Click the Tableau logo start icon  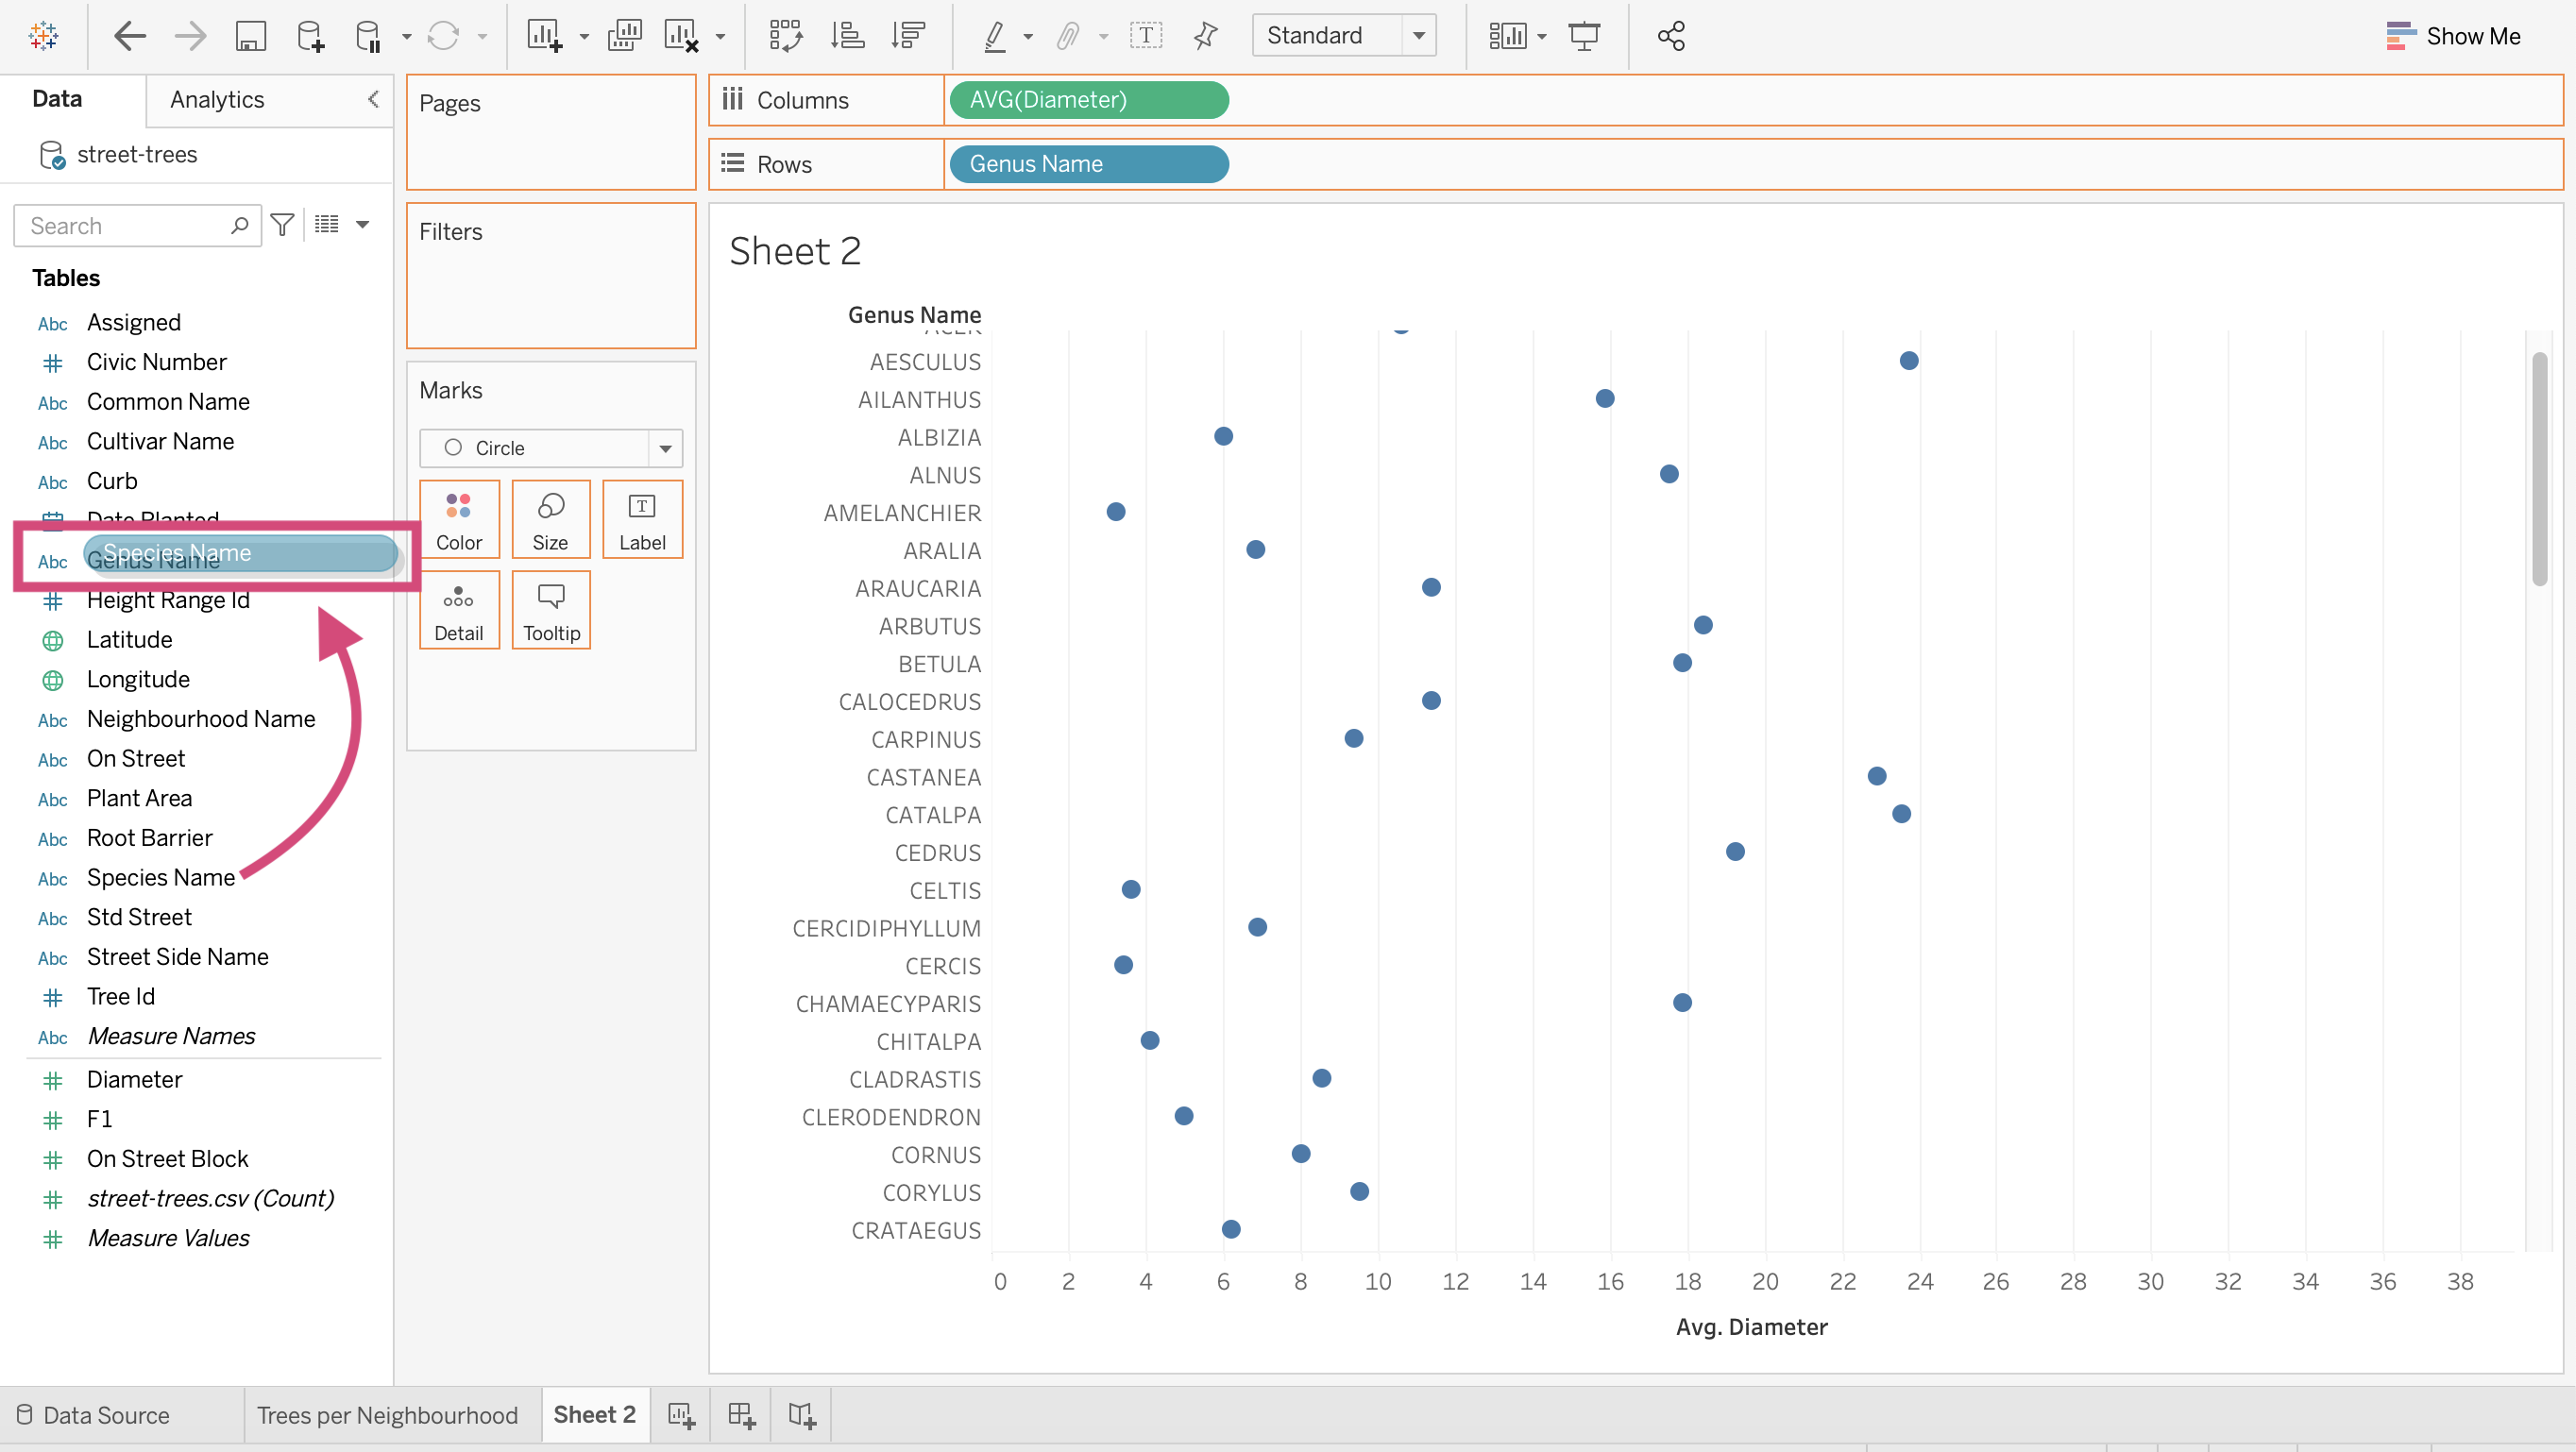point(43,36)
